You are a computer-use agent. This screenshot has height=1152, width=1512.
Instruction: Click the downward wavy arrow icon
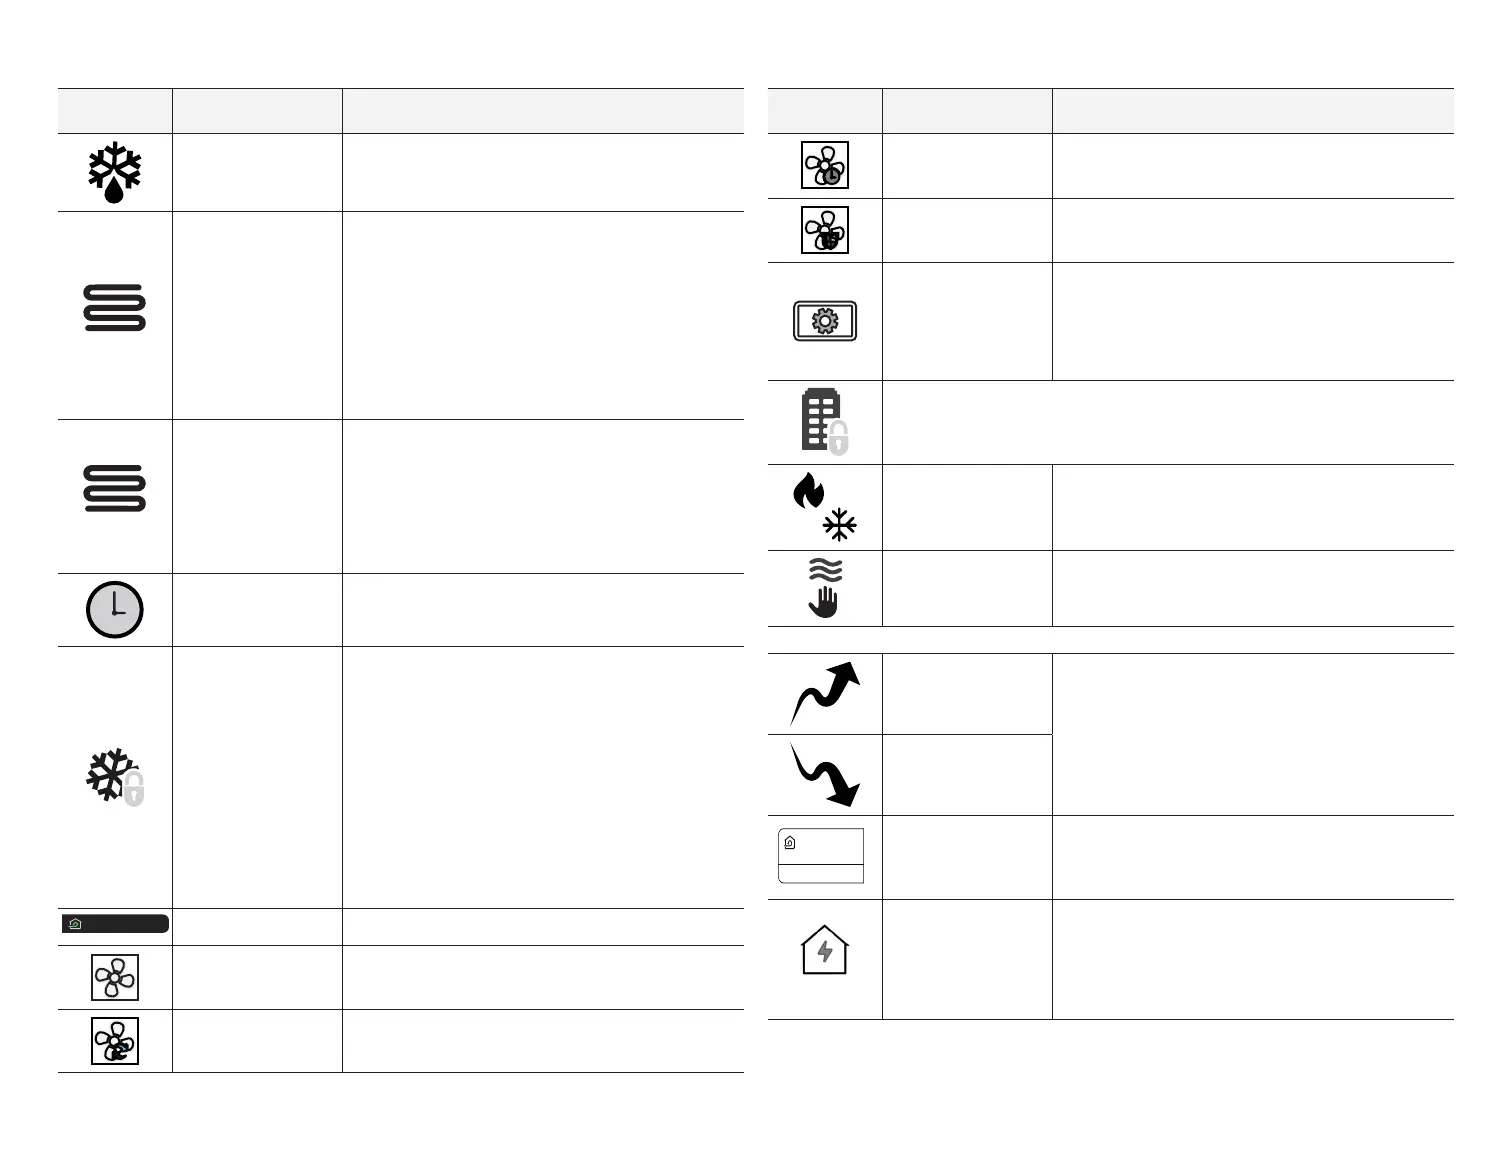825,774
